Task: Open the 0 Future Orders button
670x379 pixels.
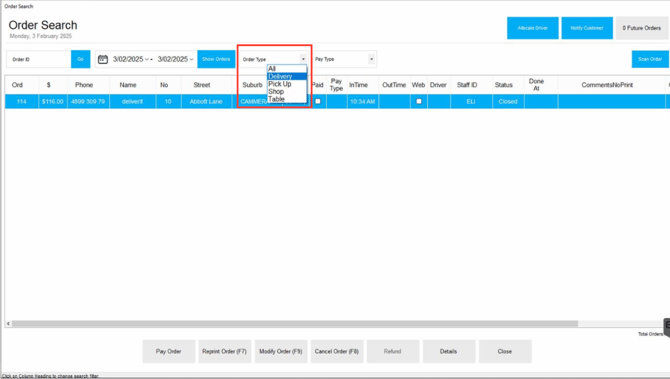Action: [641, 28]
